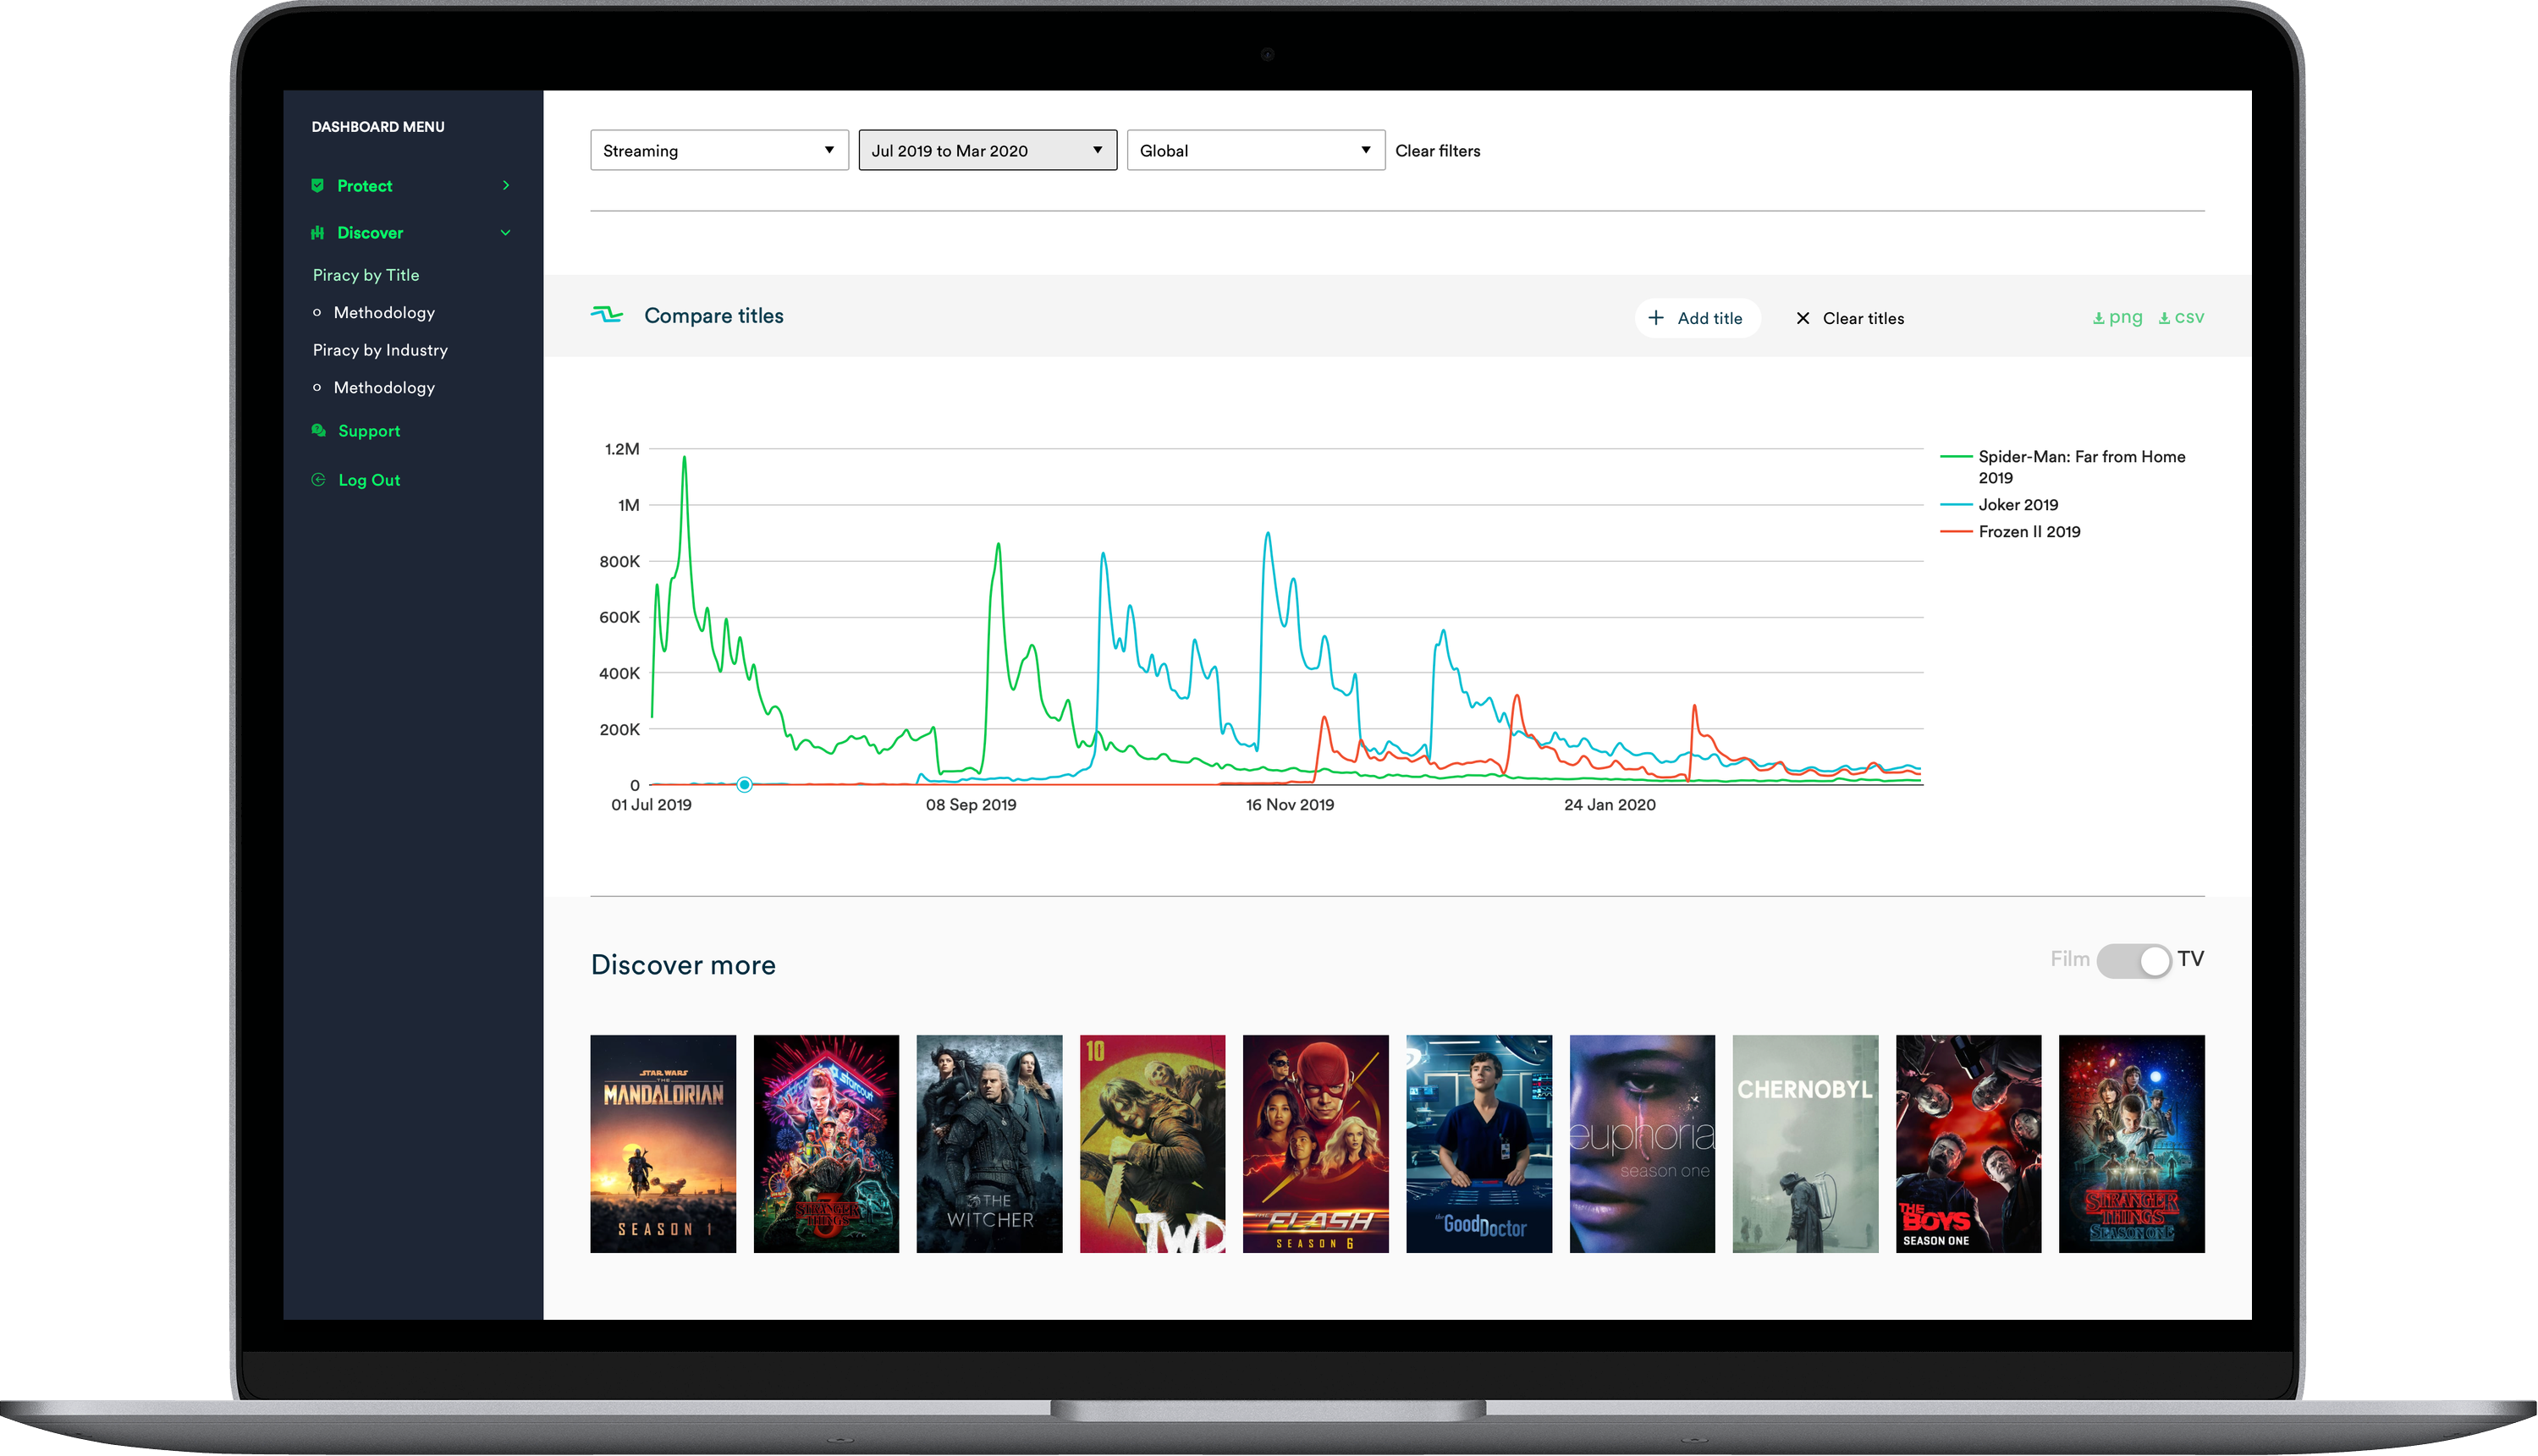
Task: Expand the Discover menu section
Action: (x=370, y=232)
